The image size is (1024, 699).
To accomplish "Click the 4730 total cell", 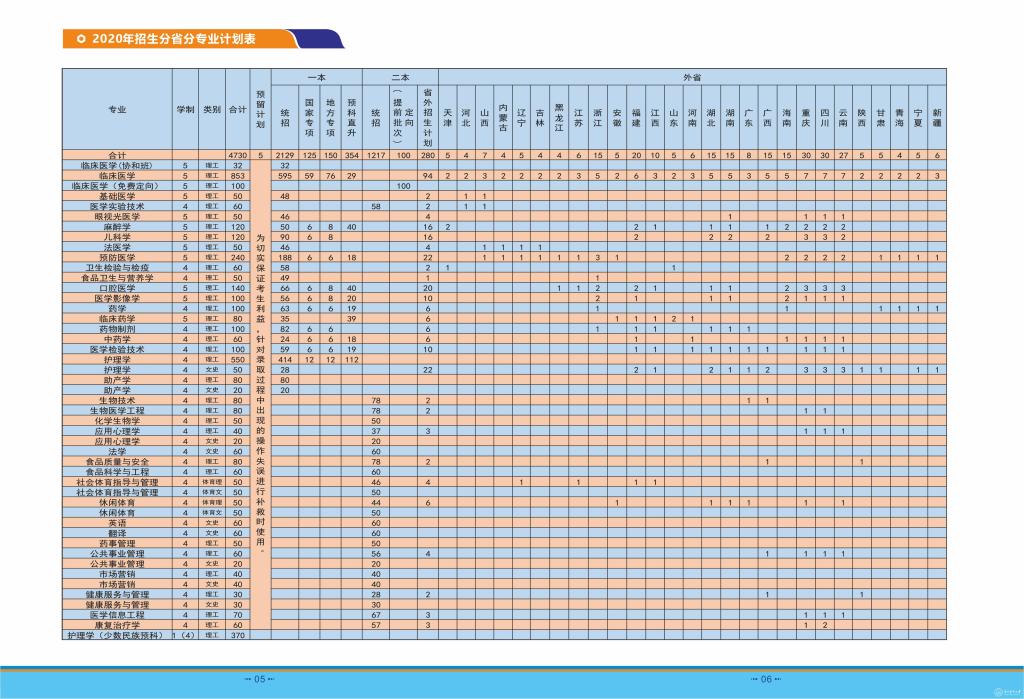I will click(237, 155).
